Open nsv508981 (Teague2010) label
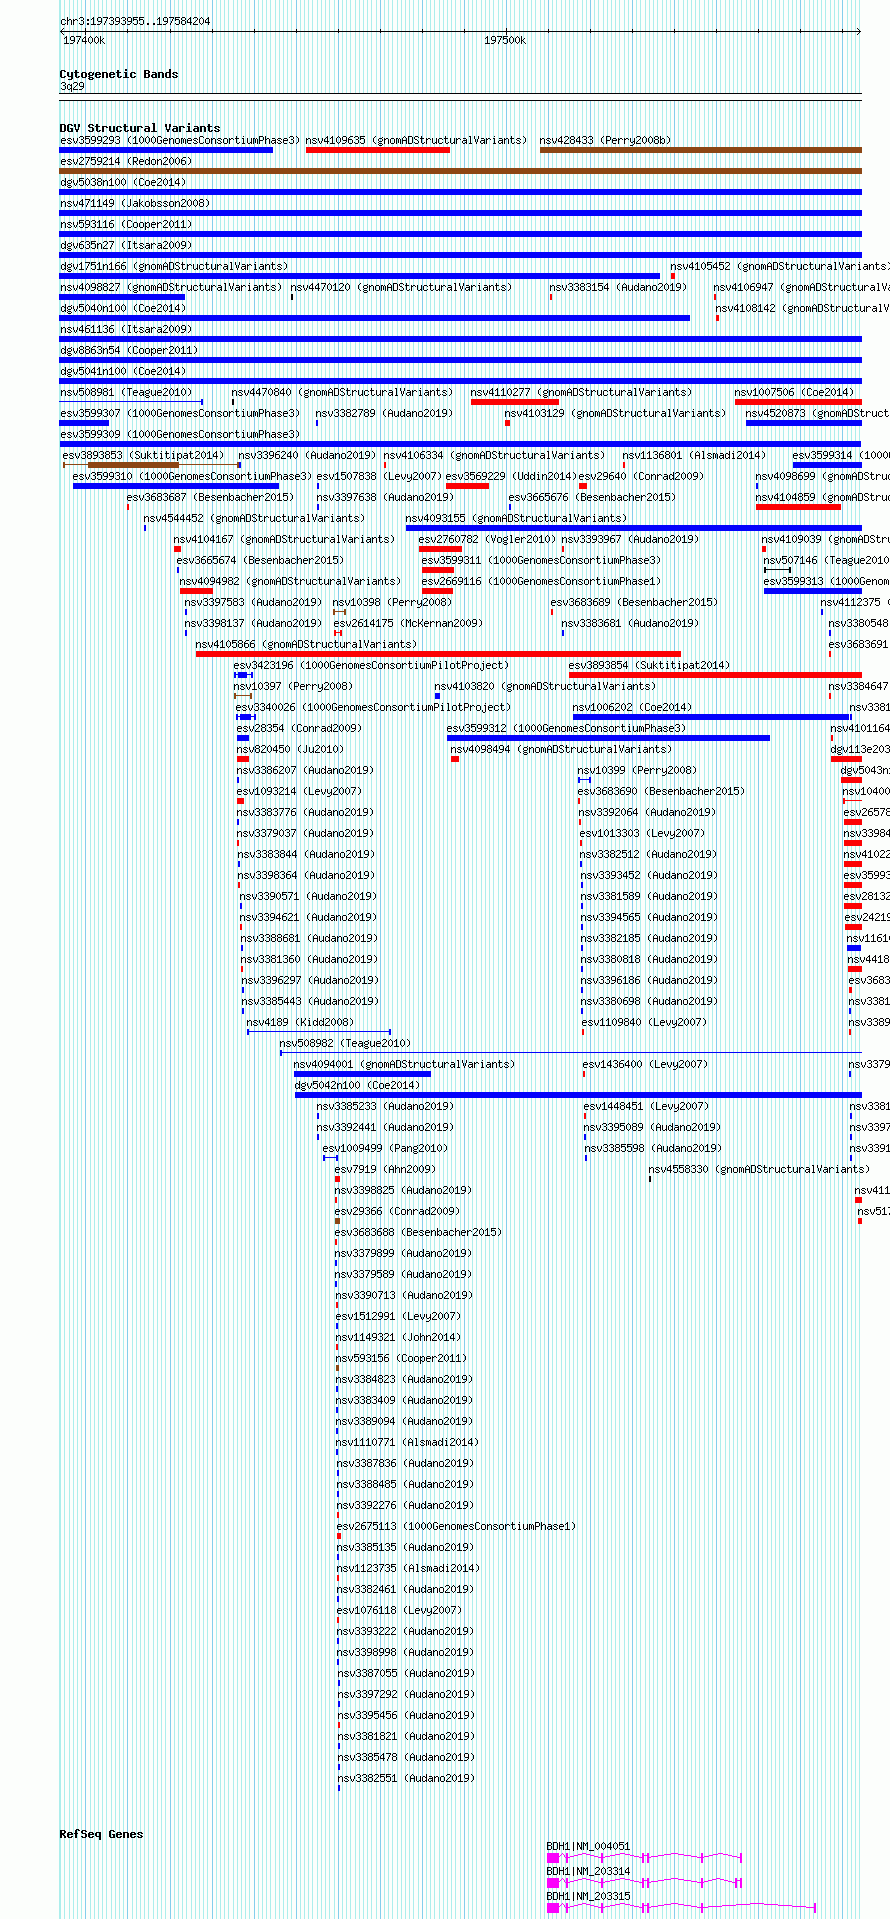 point(126,393)
